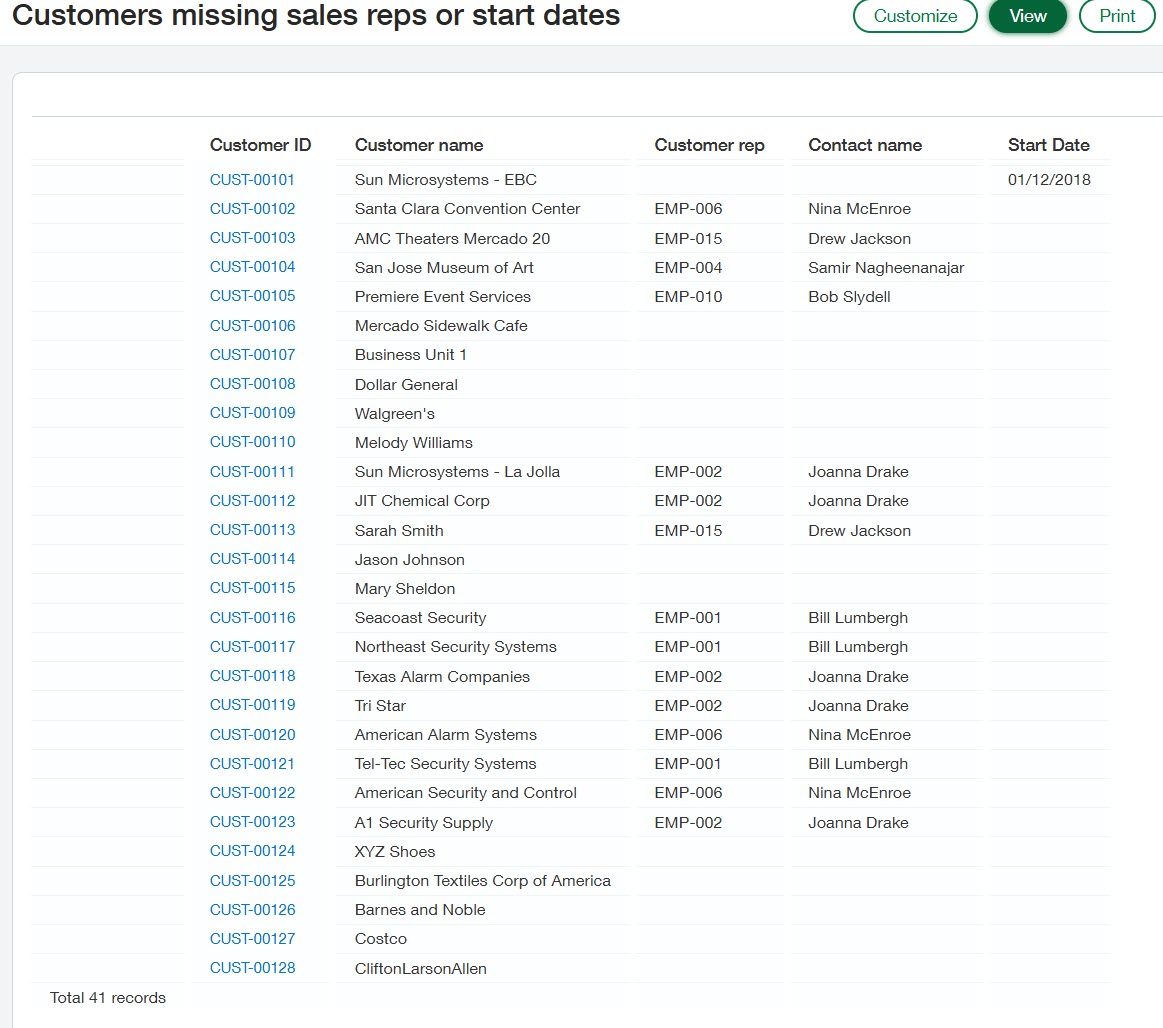
Task: Sort by the Customer name column header
Action: (x=417, y=145)
